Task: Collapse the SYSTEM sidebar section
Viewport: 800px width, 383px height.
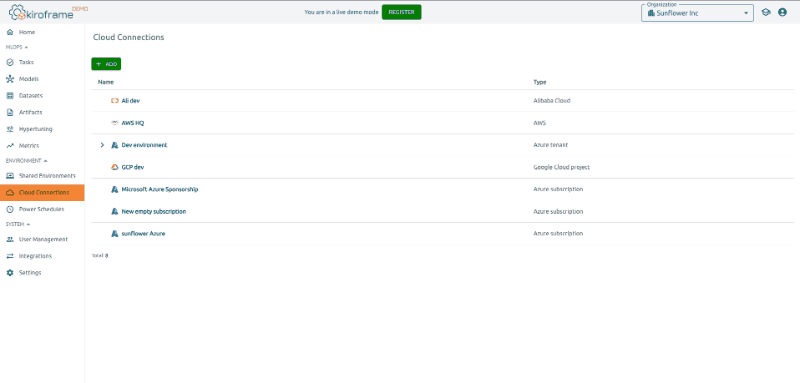Action: point(18,224)
